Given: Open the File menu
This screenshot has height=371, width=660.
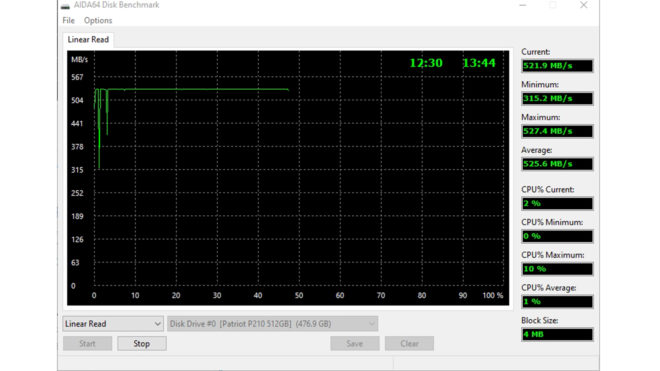Looking at the screenshot, I should pos(68,21).
